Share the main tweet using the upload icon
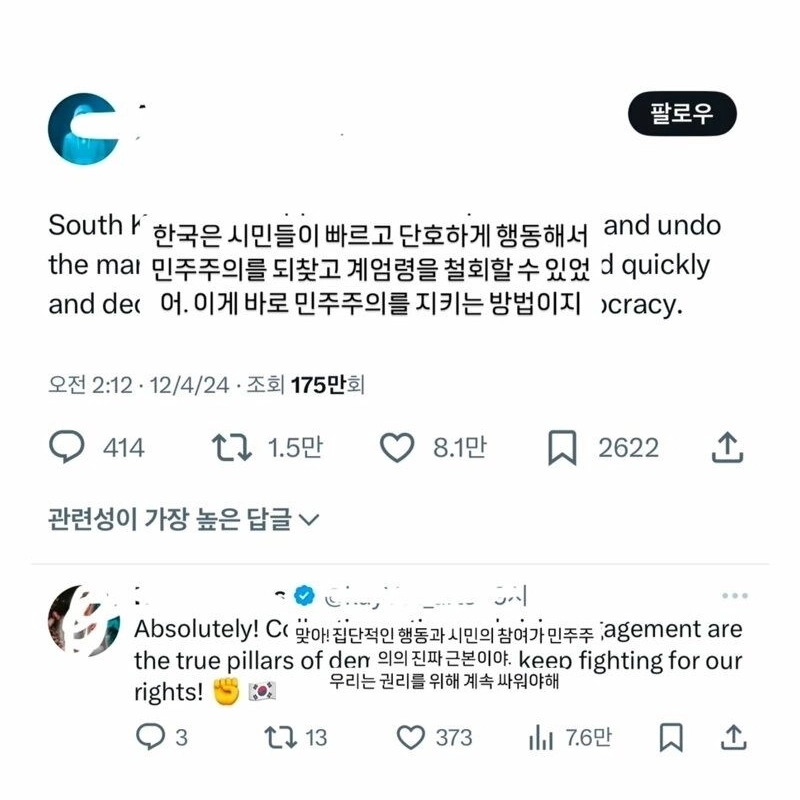 coord(727,447)
